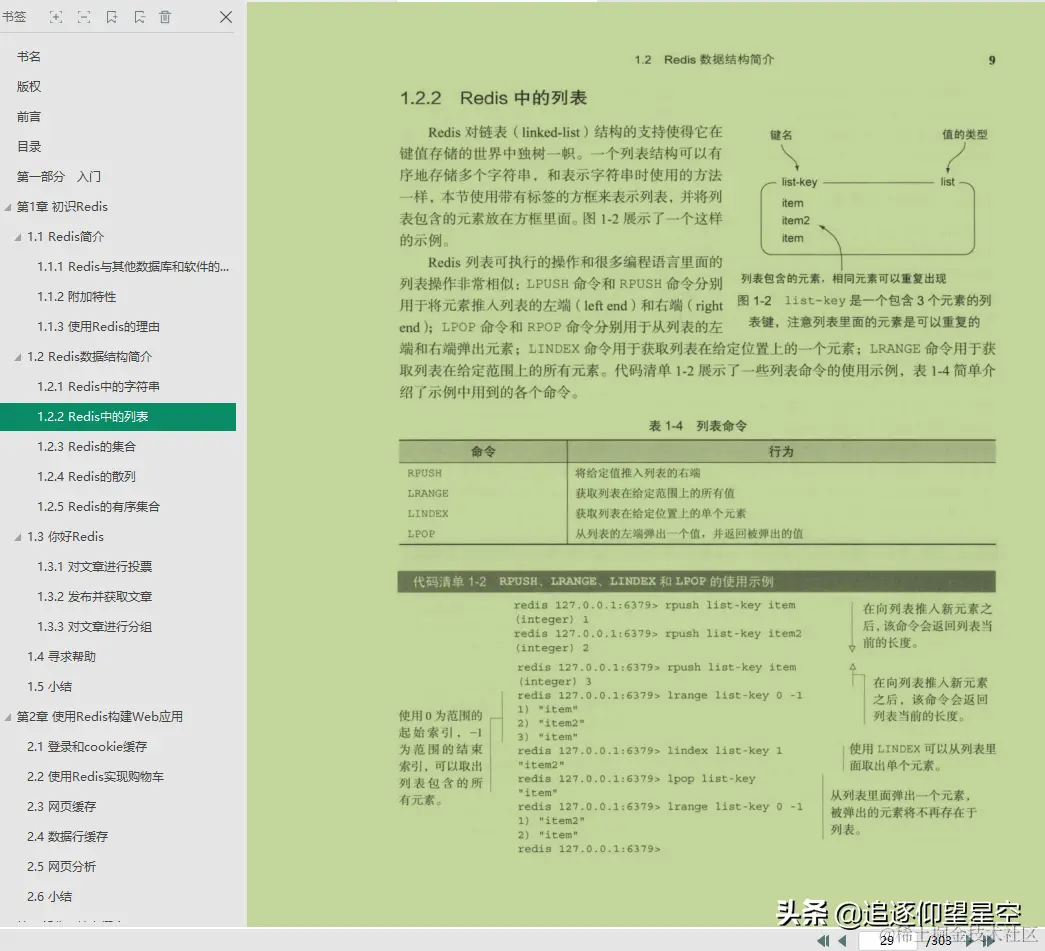Viewport: 1045px width, 951px height.
Task: Go to 1.2.5 Redis的有序集合 bookmark
Action: pos(98,506)
